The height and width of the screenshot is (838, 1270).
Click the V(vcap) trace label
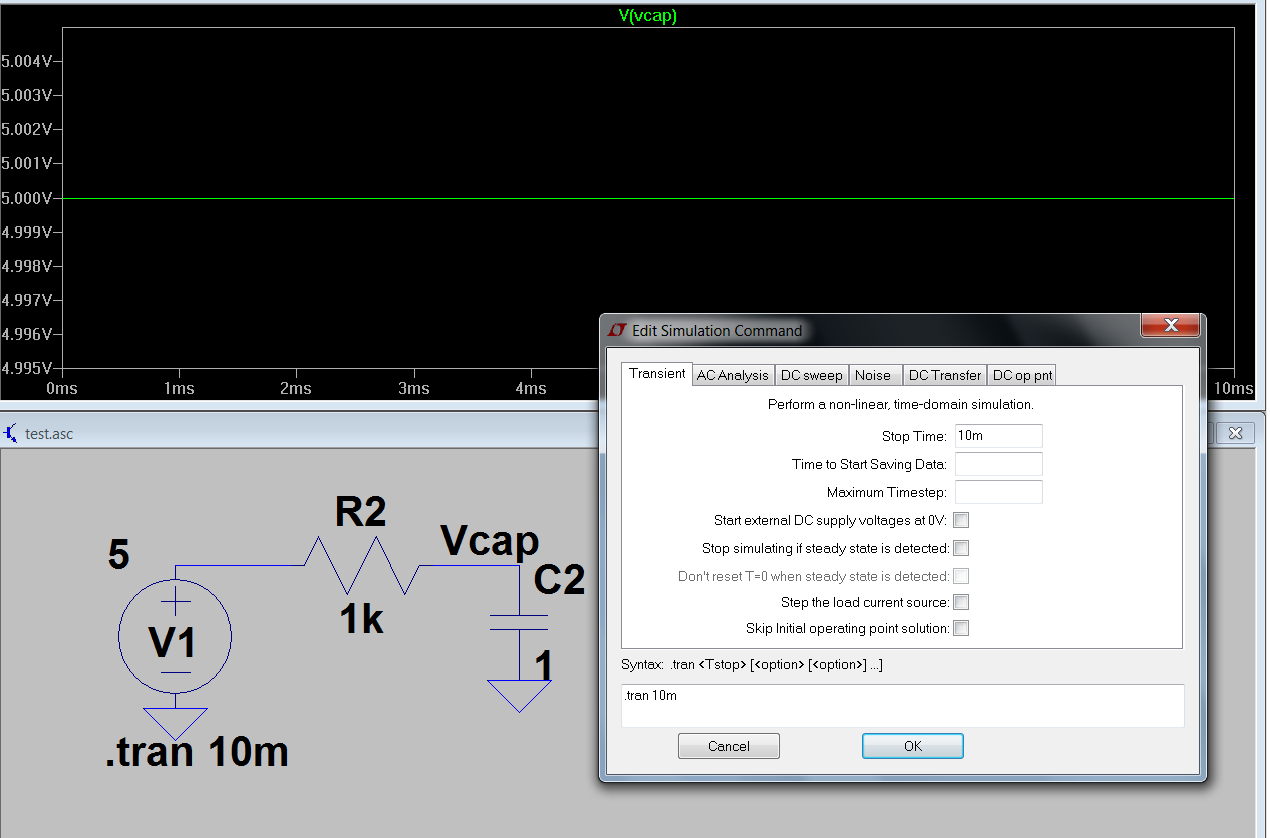coord(648,16)
